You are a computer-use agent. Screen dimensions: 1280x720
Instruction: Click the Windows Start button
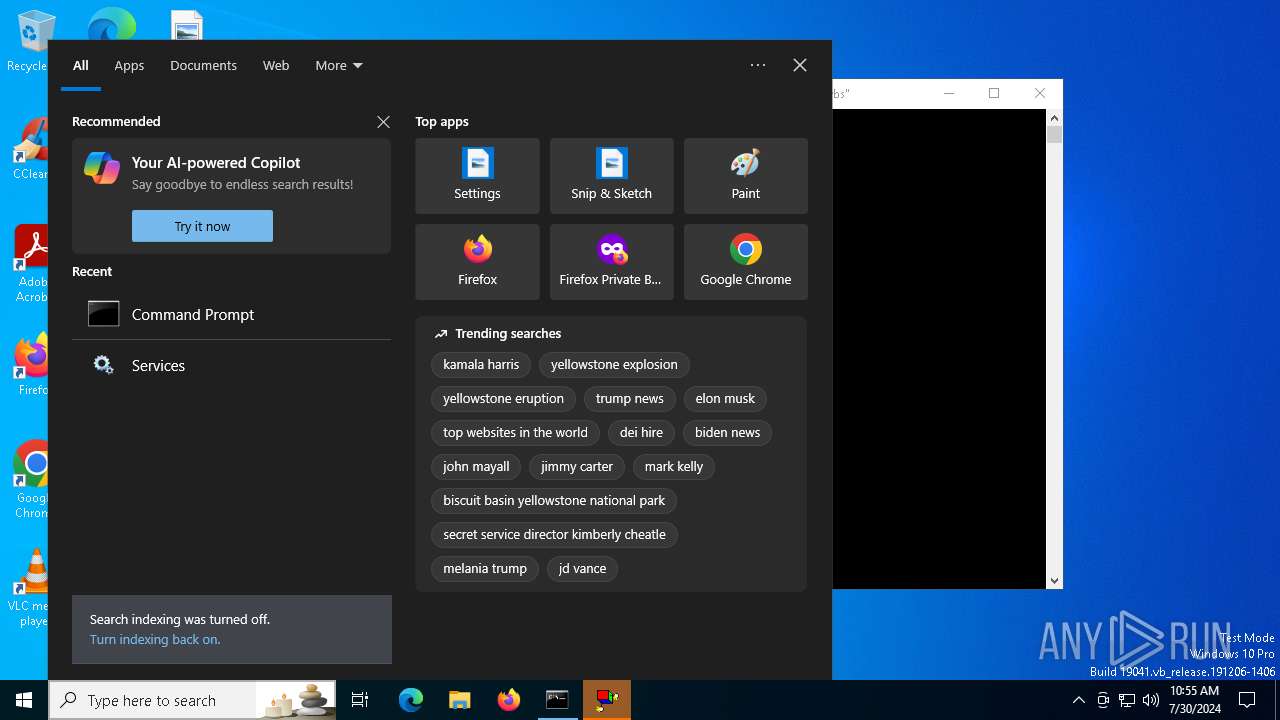coord(24,700)
